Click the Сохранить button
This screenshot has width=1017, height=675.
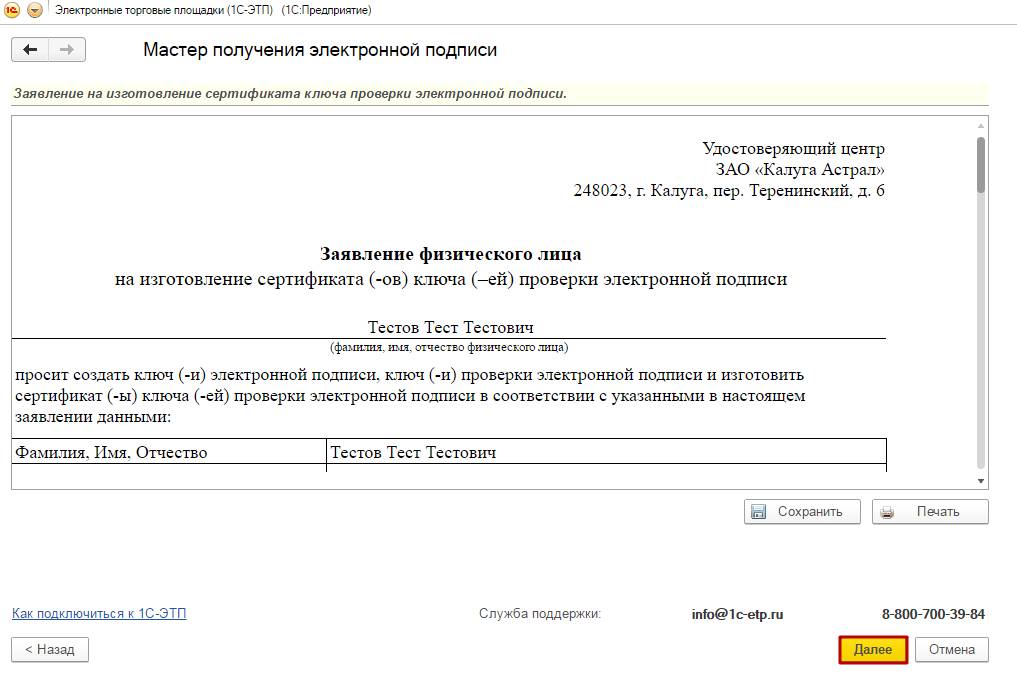(x=802, y=512)
